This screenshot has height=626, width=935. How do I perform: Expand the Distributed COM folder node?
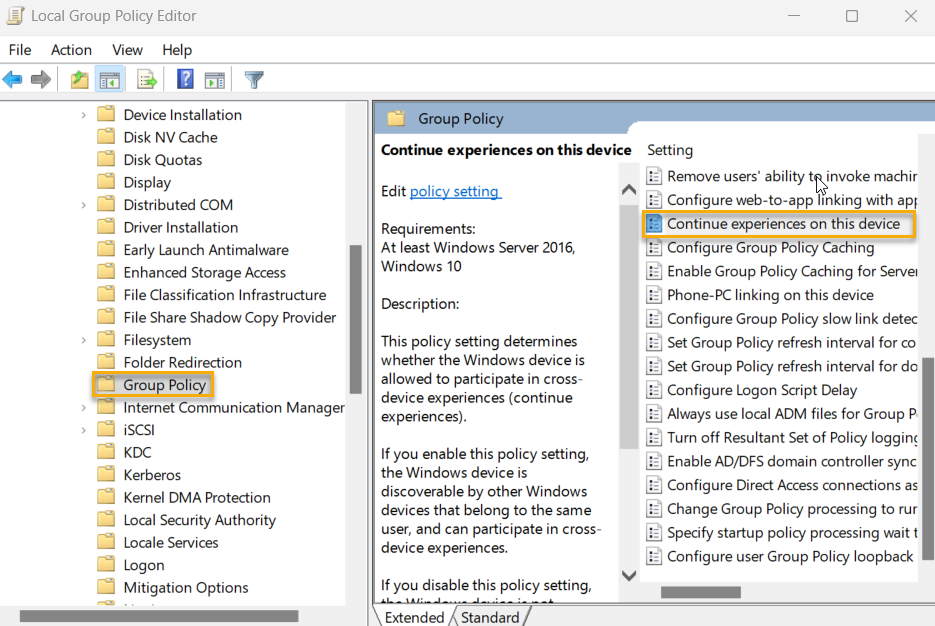tap(84, 205)
